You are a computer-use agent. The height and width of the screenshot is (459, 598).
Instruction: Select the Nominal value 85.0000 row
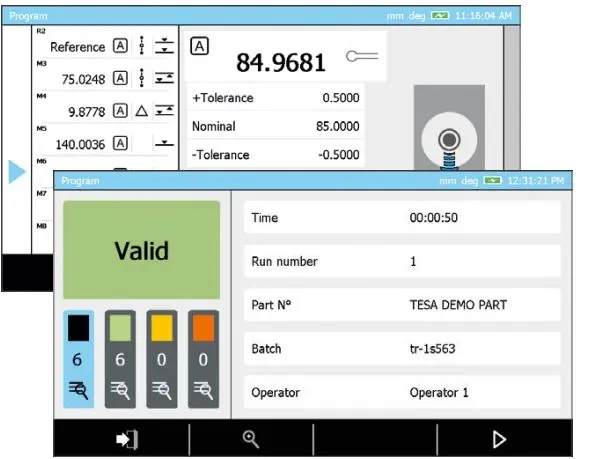click(275, 126)
